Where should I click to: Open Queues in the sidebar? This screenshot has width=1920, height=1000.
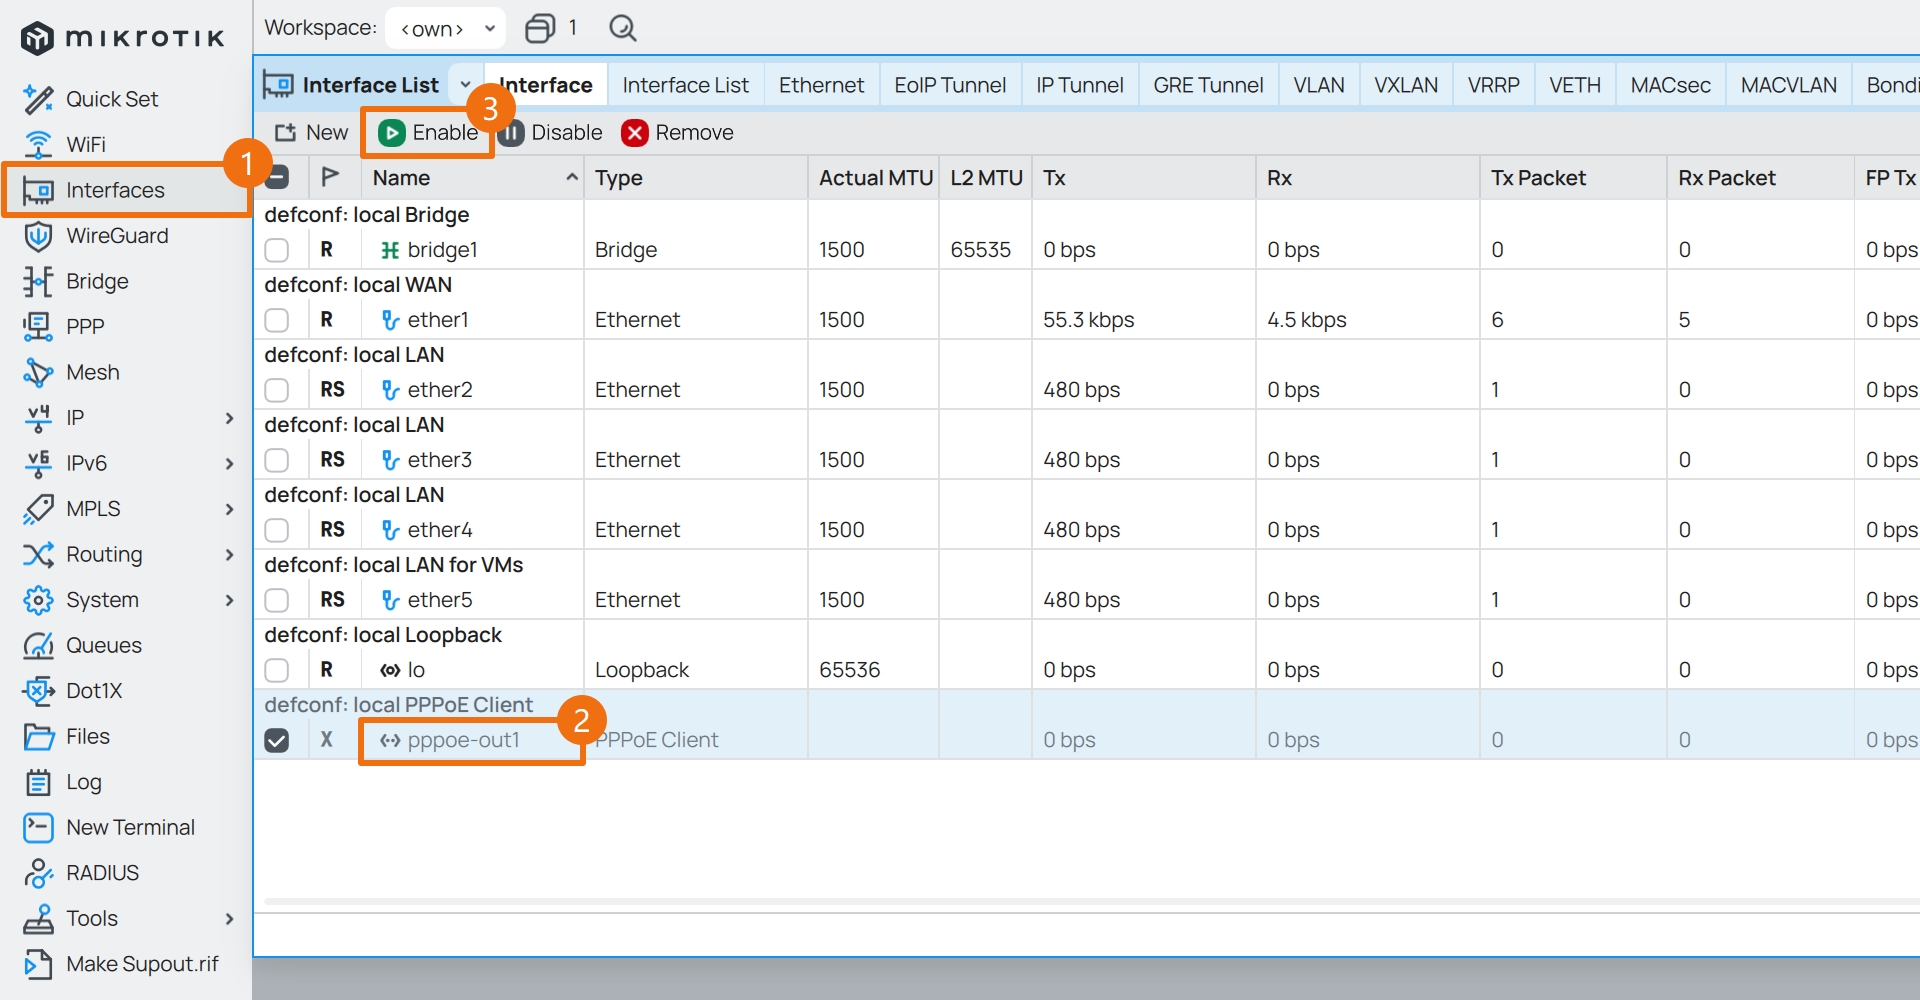[104, 645]
